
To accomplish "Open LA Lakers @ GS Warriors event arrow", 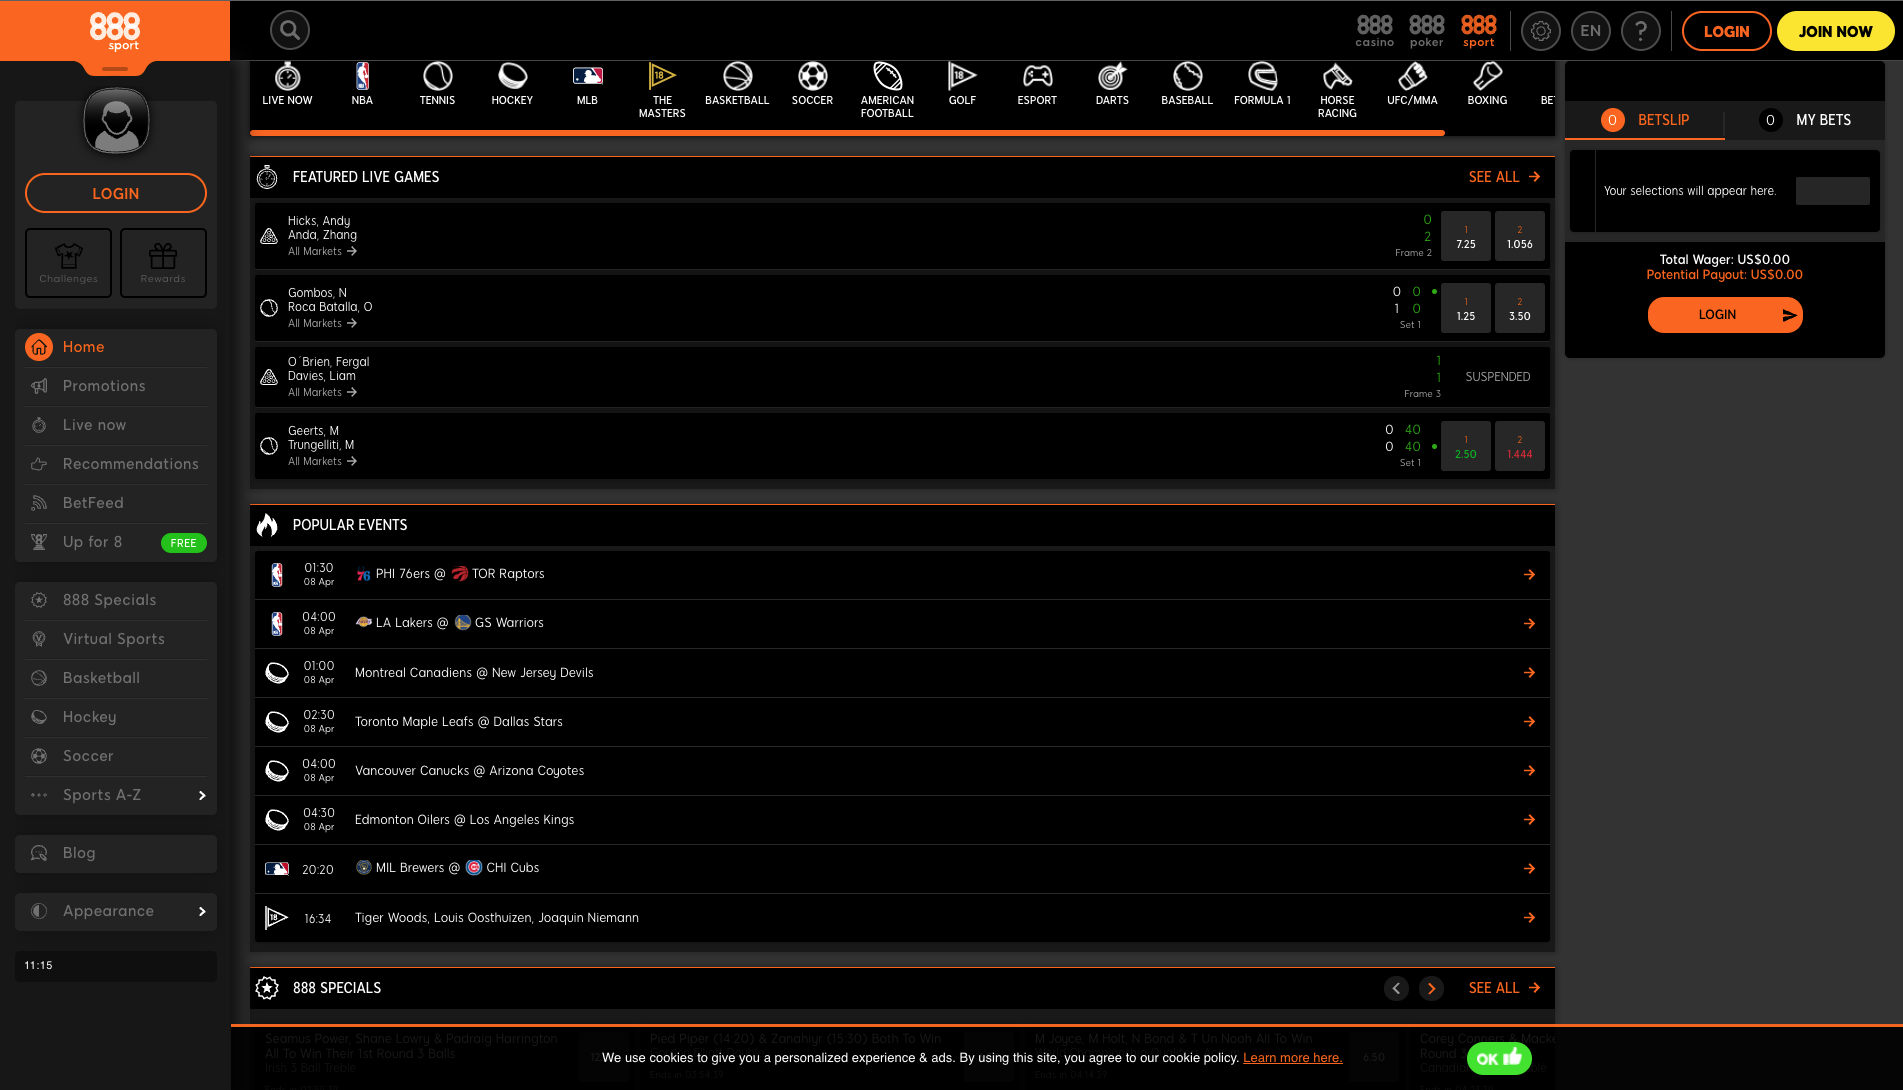I will click(1529, 623).
